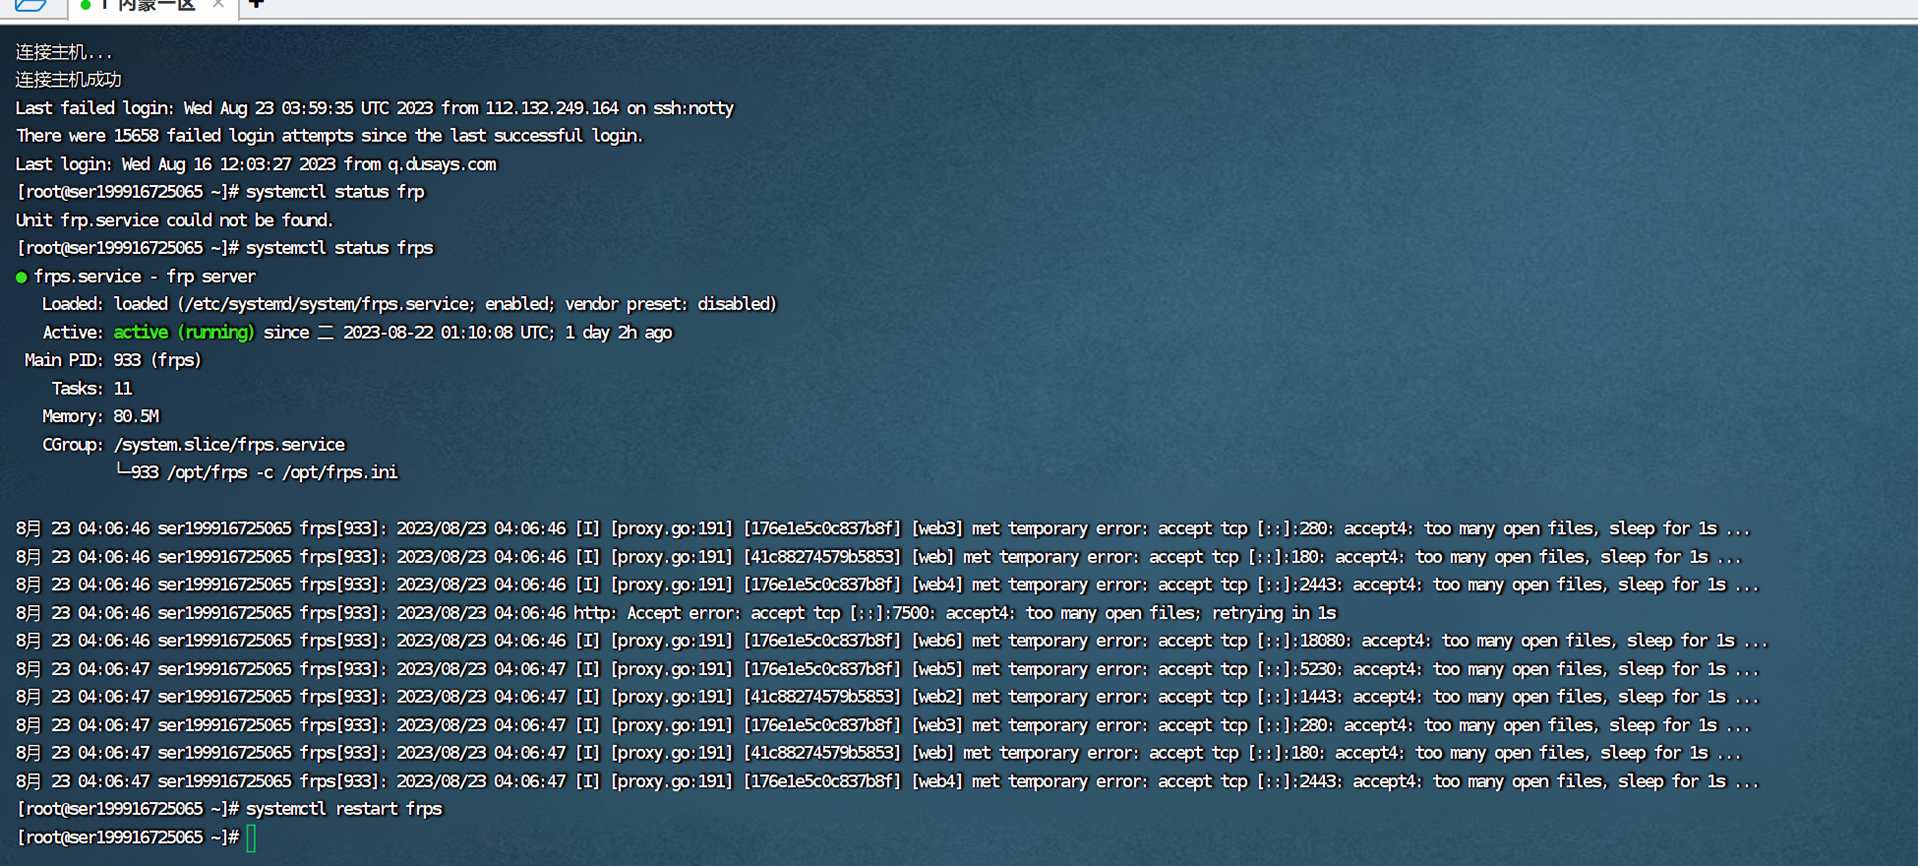Click command "systemctl status frps"
Viewport: 1918px width, 866px height.
(x=339, y=248)
